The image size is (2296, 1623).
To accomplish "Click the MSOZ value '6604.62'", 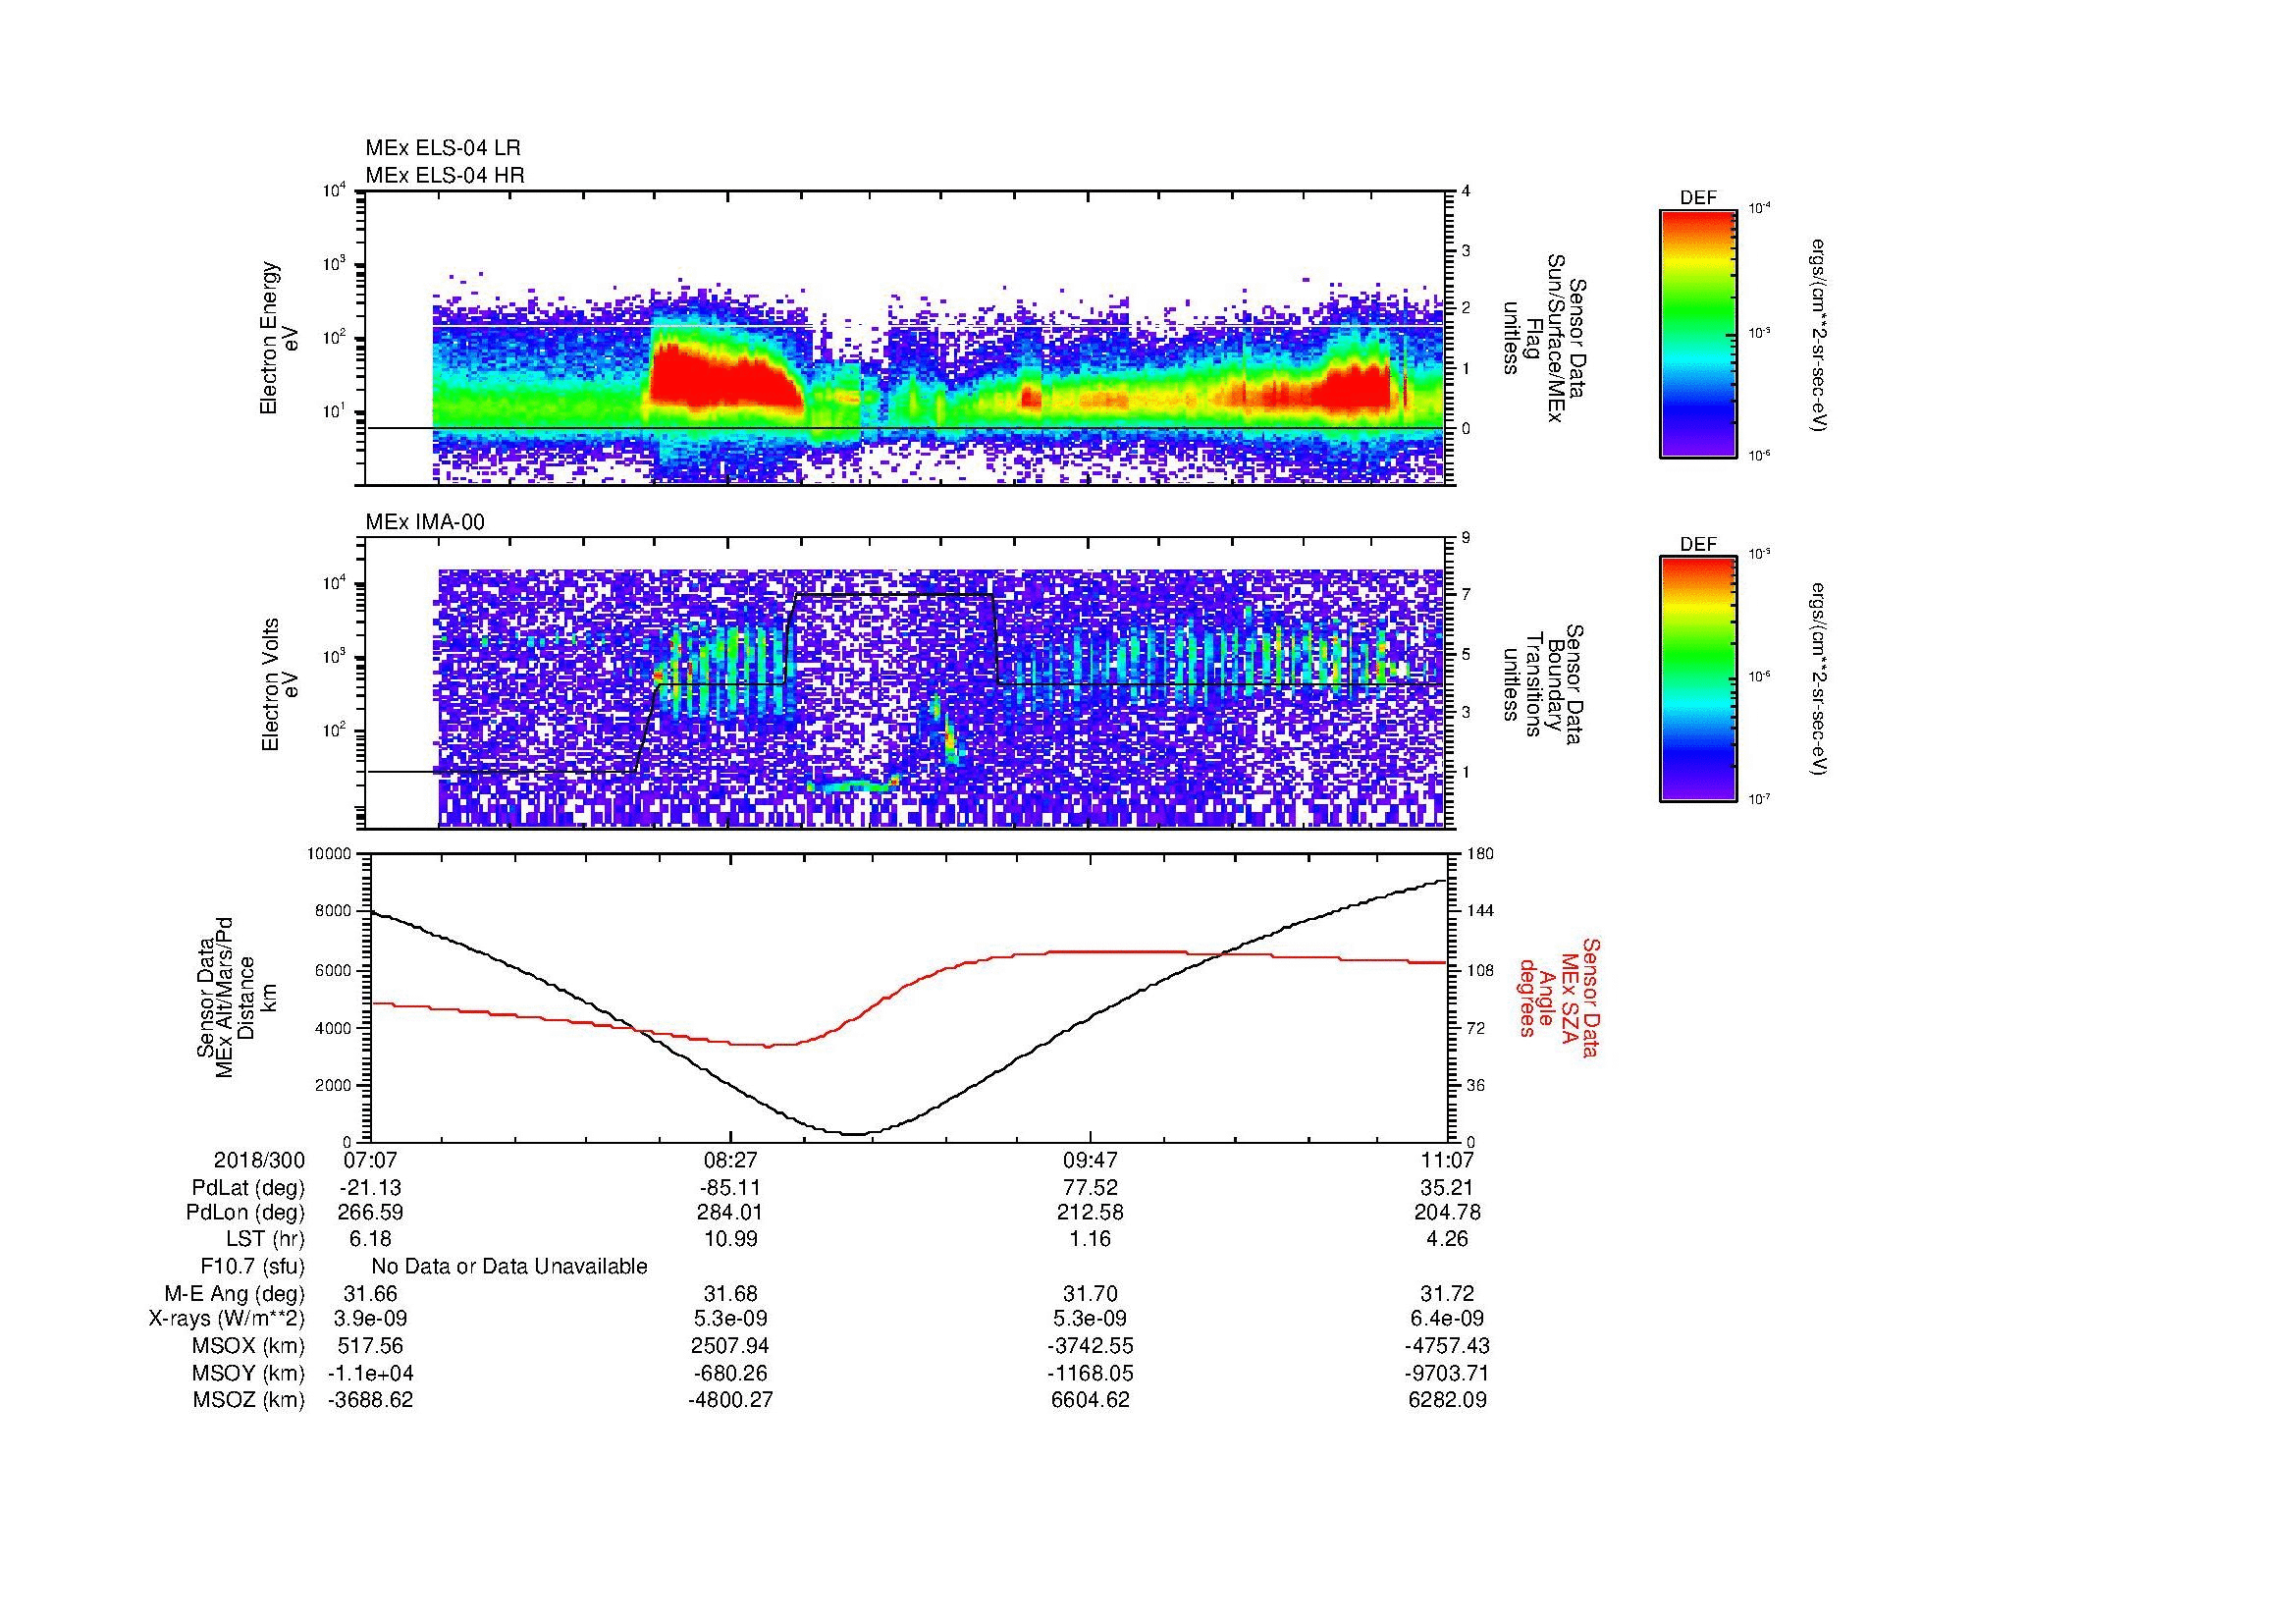I will click(1090, 1400).
